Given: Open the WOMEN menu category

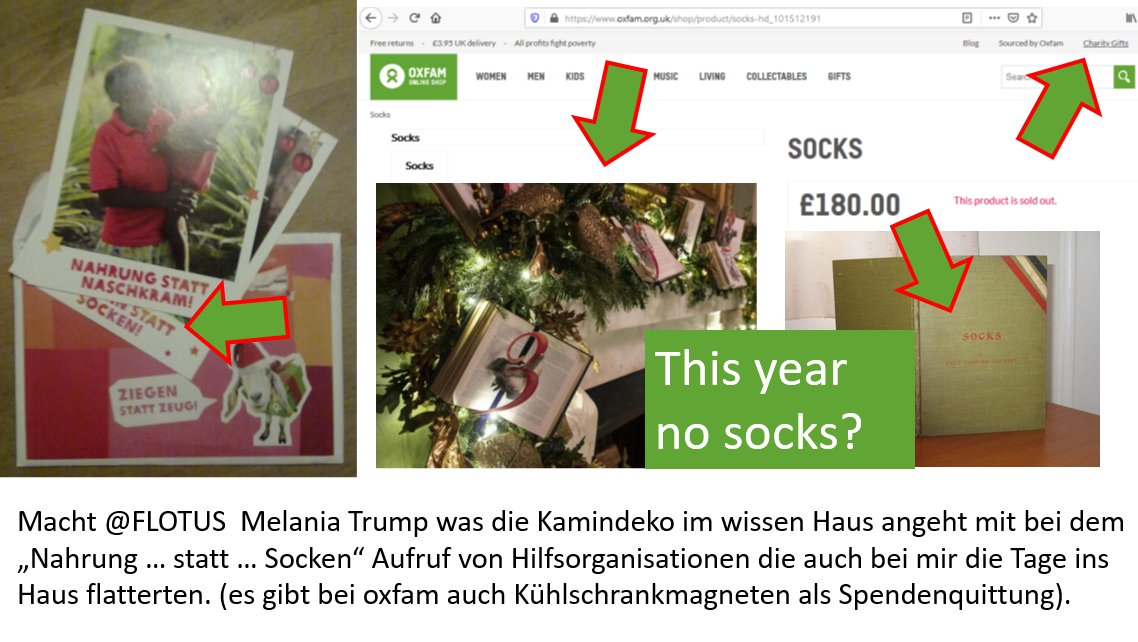Looking at the screenshot, I should (491, 76).
